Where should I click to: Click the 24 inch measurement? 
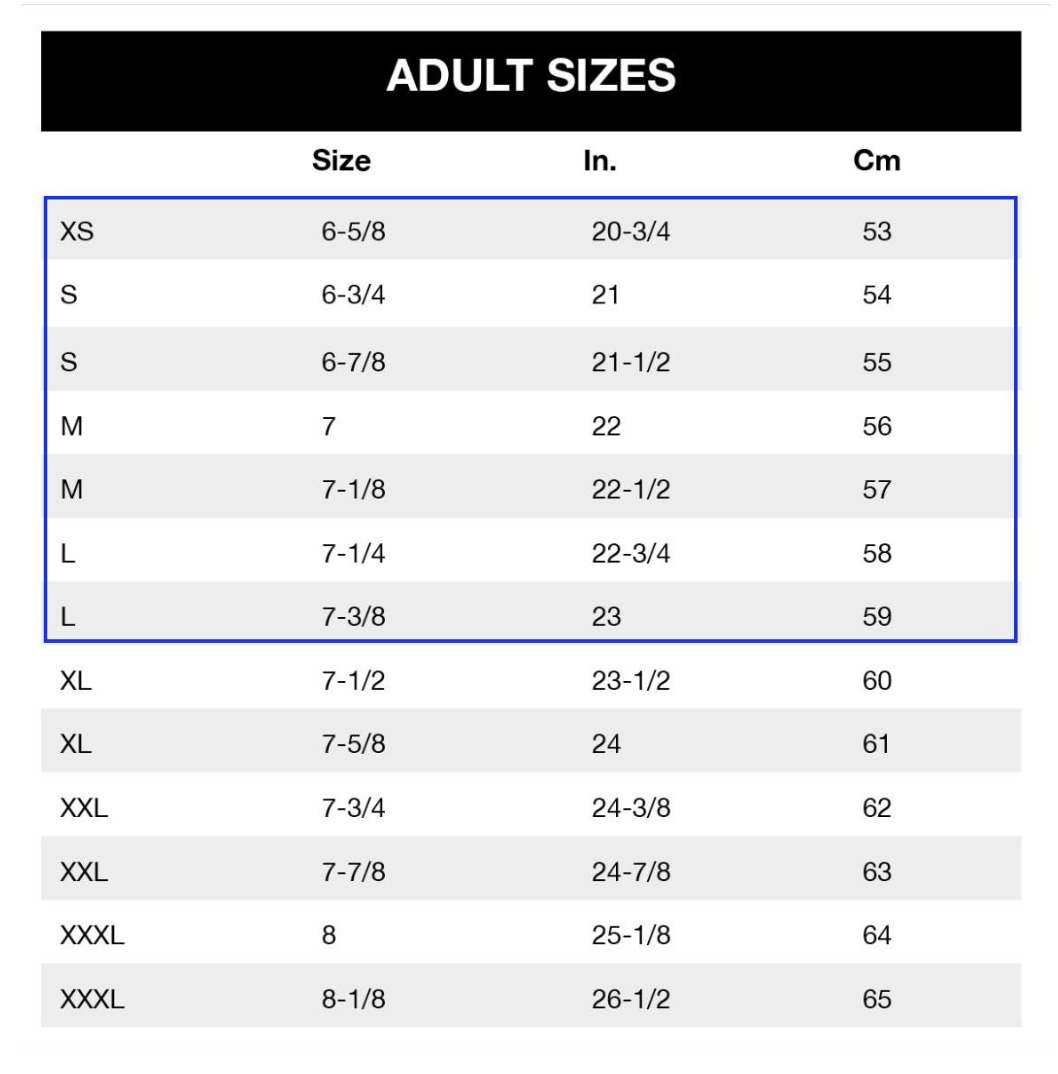[x=606, y=744]
